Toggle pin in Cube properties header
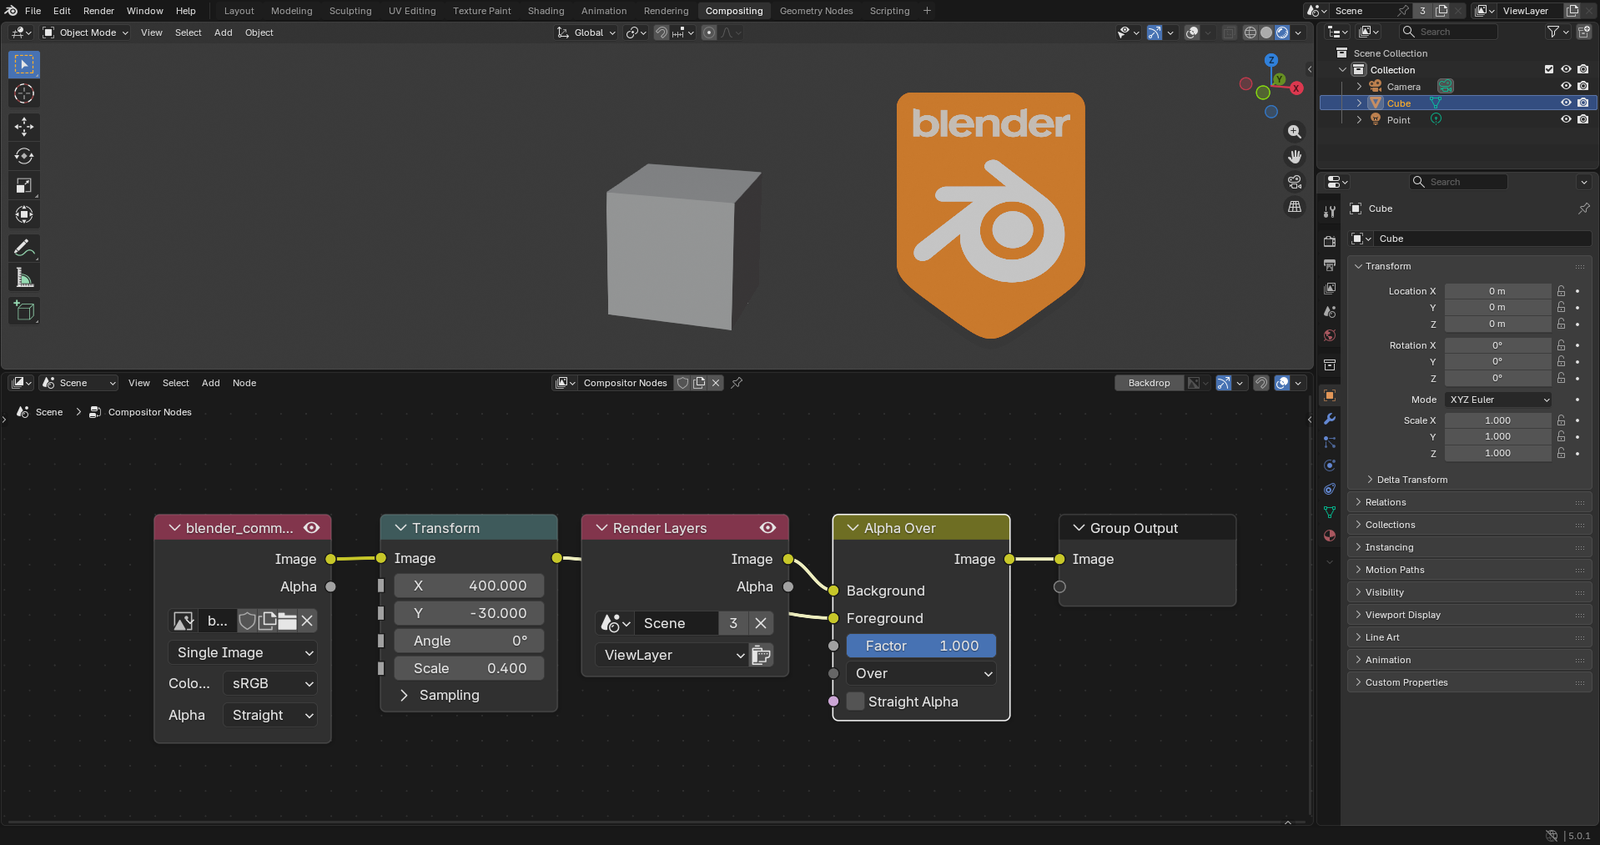1600x845 pixels. [x=1584, y=208]
